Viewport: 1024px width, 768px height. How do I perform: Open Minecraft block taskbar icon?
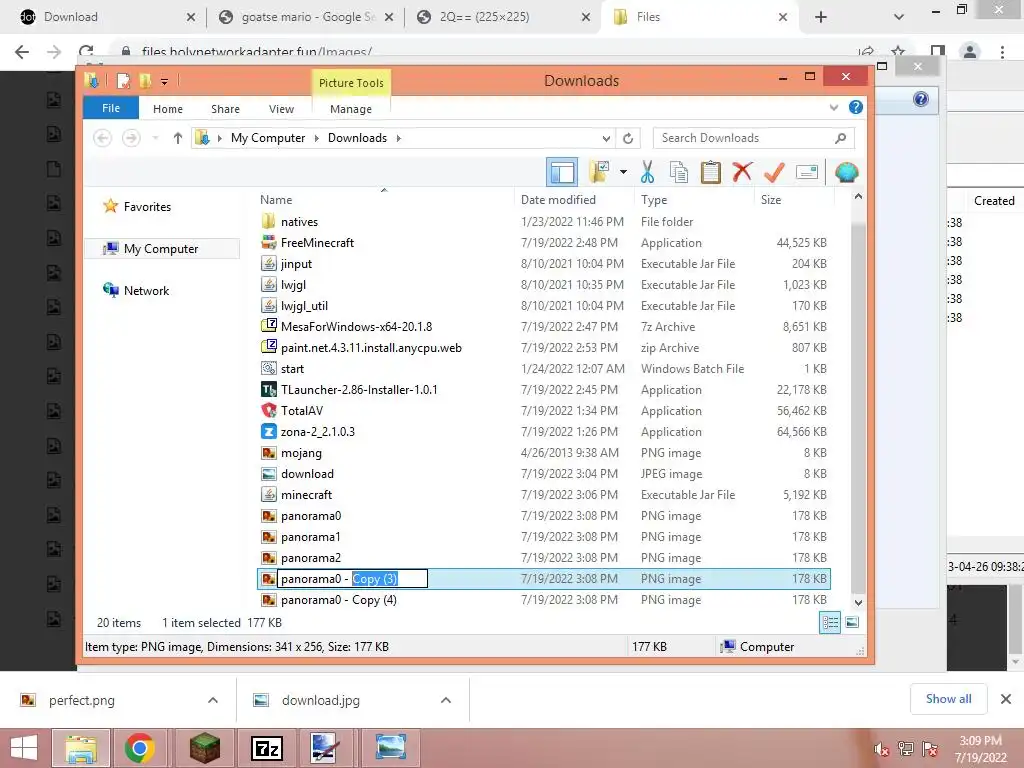click(x=204, y=748)
